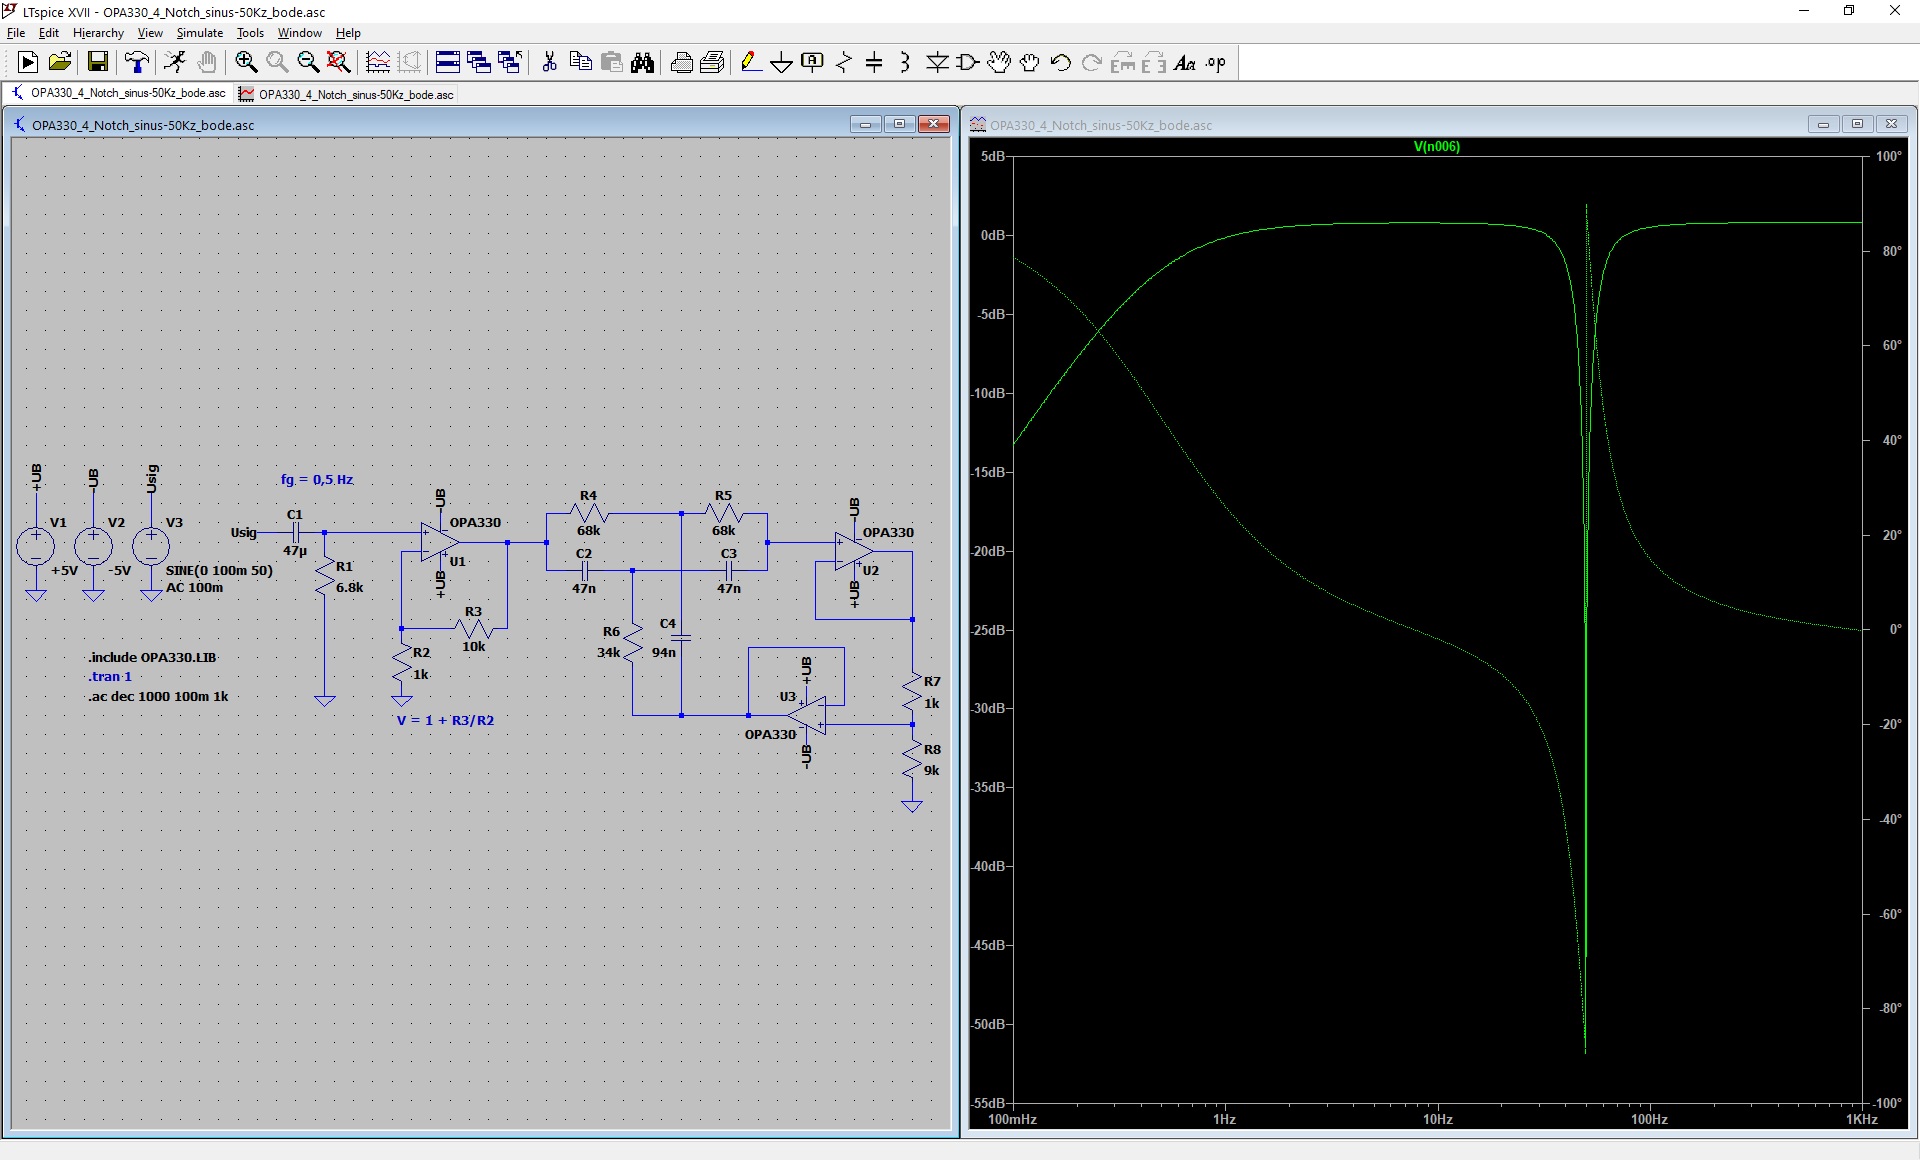The width and height of the screenshot is (1920, 1160).
Task: Open the View menu
Action: click(x=150, y=33)
